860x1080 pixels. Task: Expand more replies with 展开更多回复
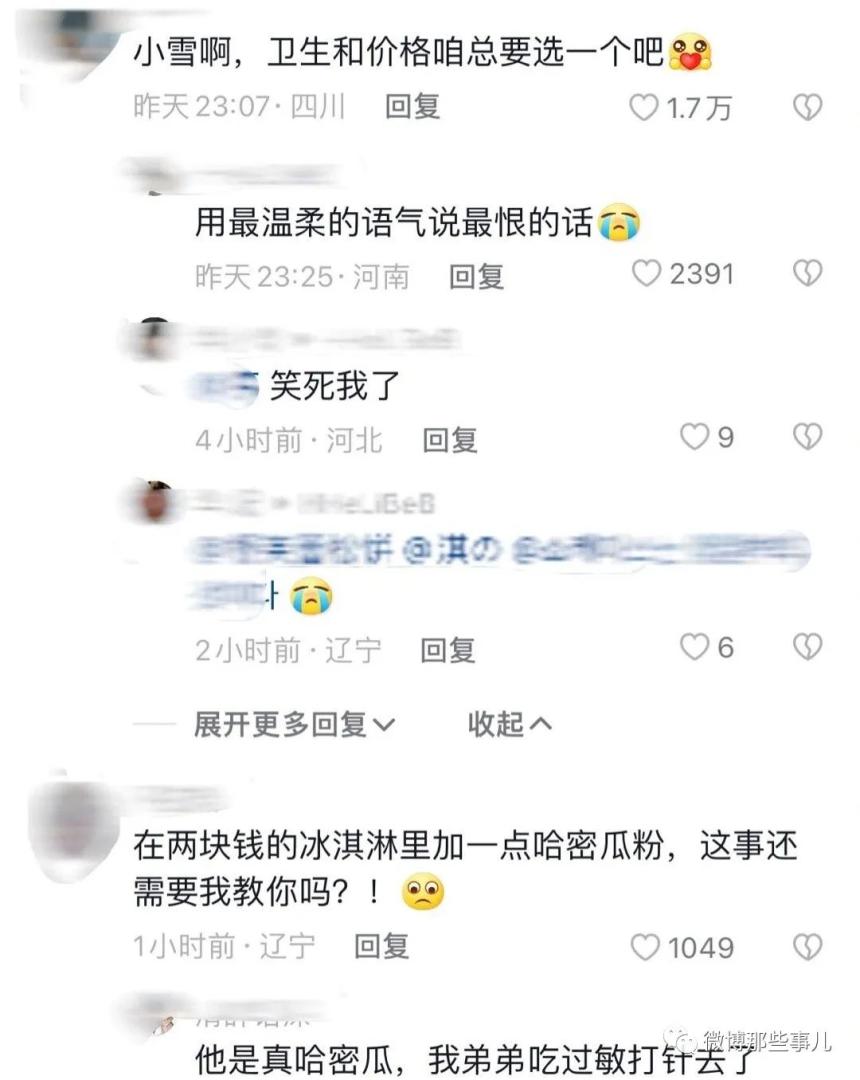pos(294,725)
